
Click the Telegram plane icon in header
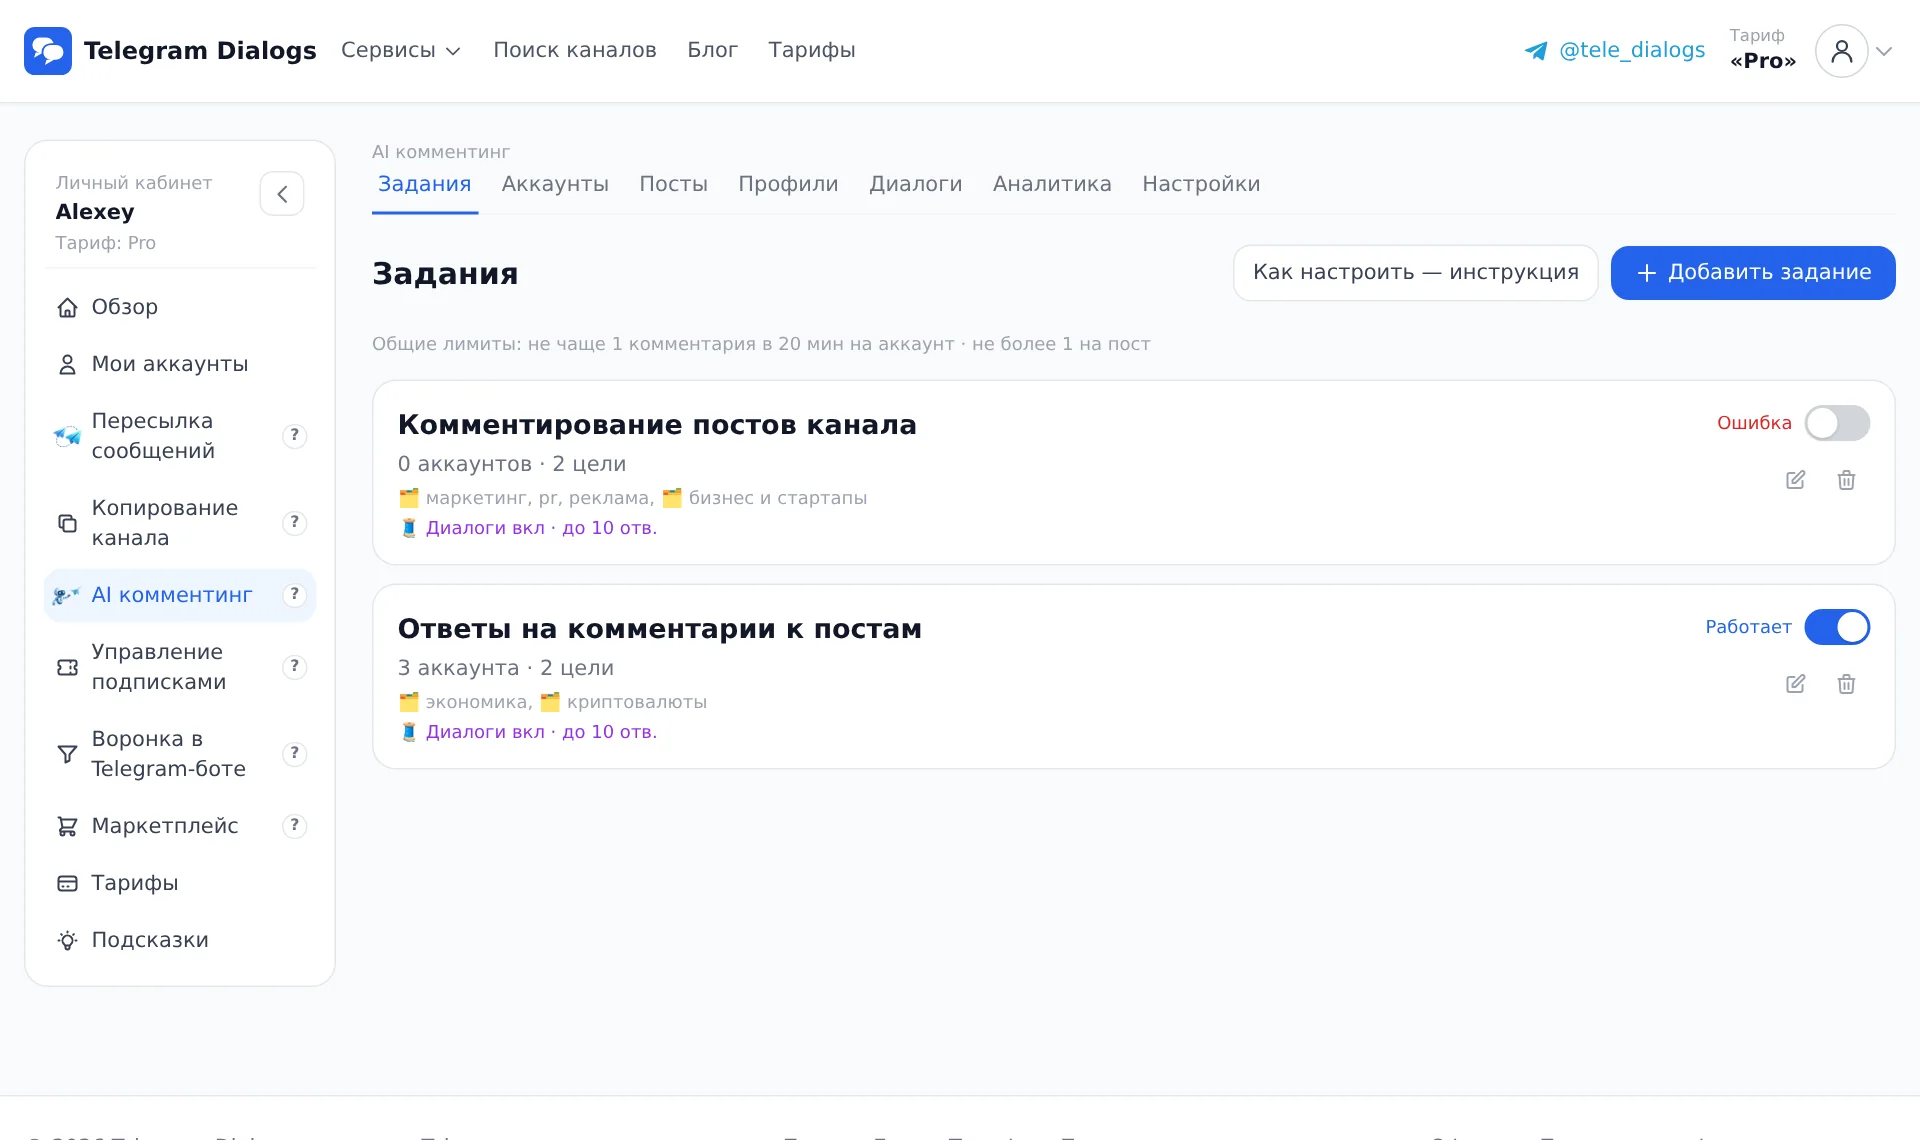[1536, 51]
